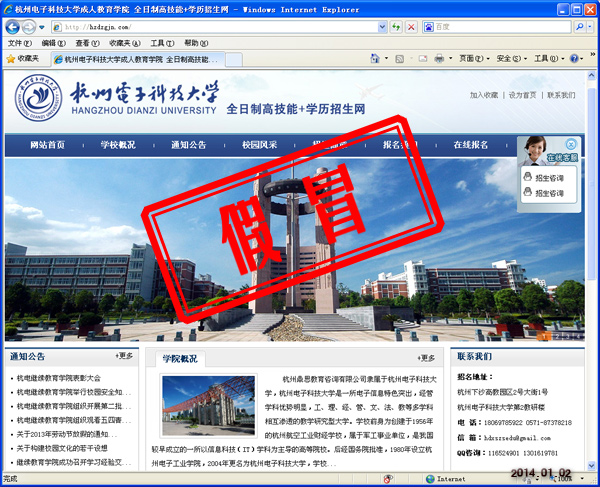Screen dimensions: 600x487
Task: Click the 设为首页 link
Action: pyautogui.click(x=522, y=95)
